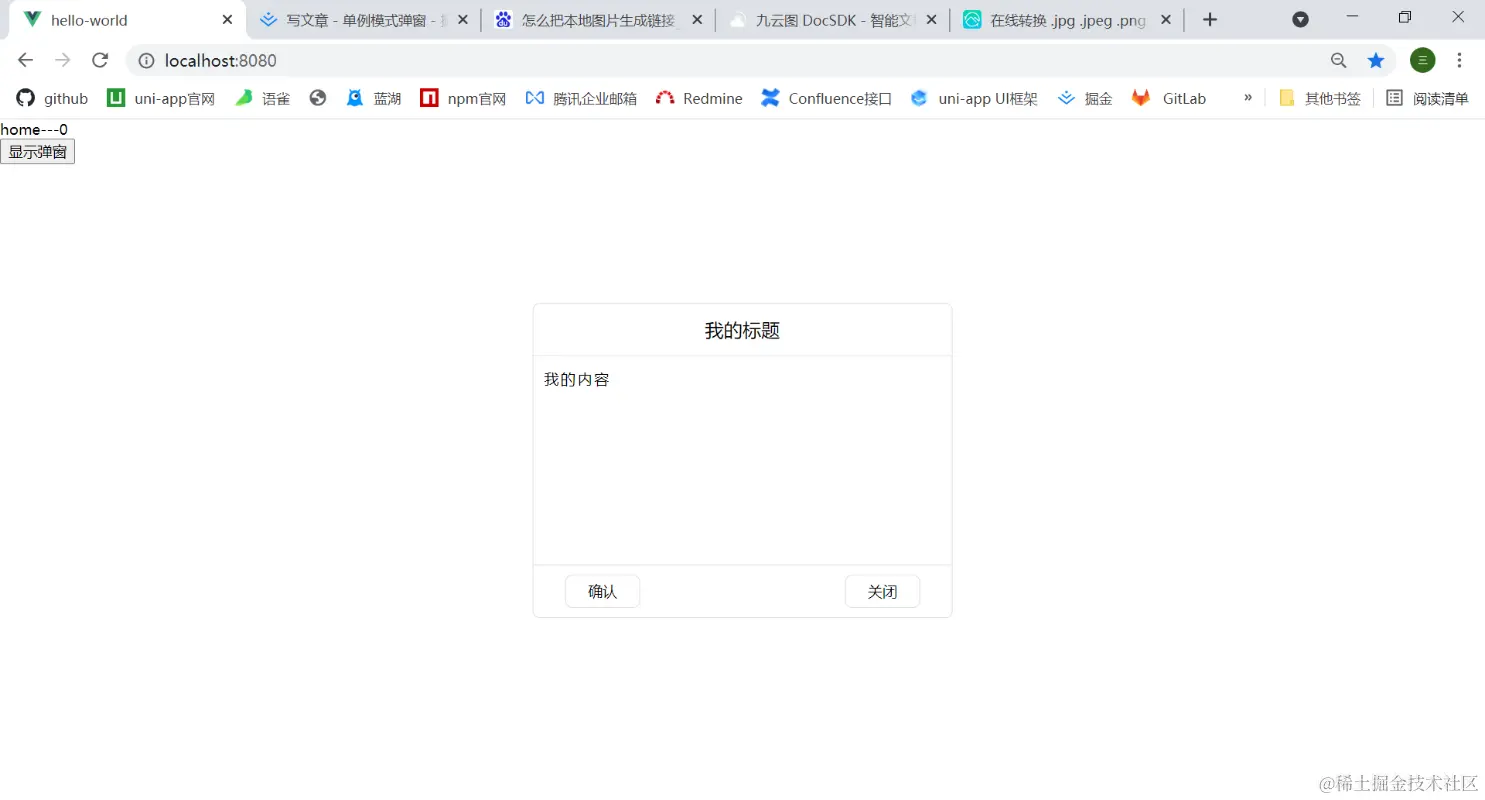Switch to the hello-world tab

[x=90, y=19]
